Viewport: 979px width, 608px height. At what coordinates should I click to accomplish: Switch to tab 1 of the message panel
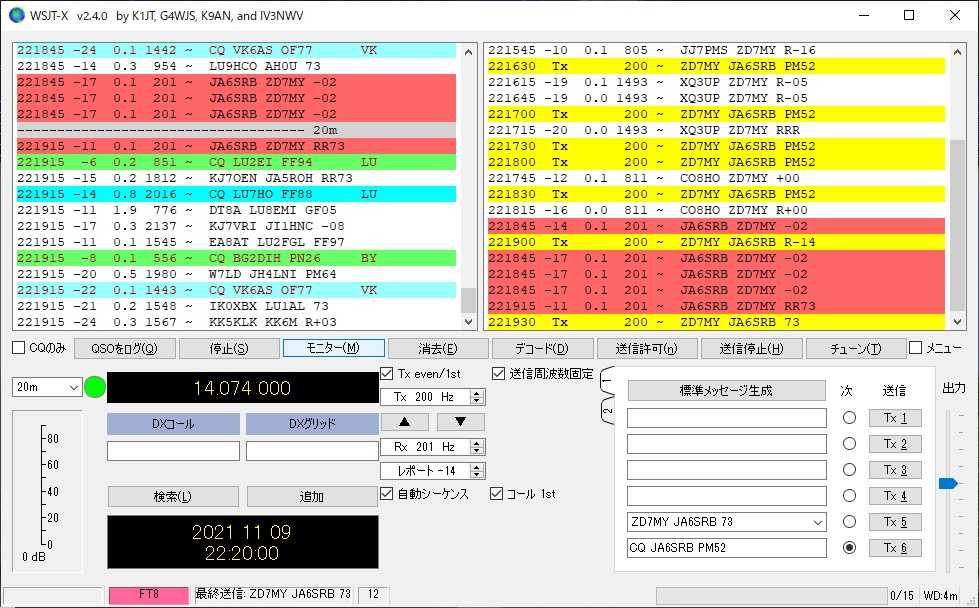[606, 379]
